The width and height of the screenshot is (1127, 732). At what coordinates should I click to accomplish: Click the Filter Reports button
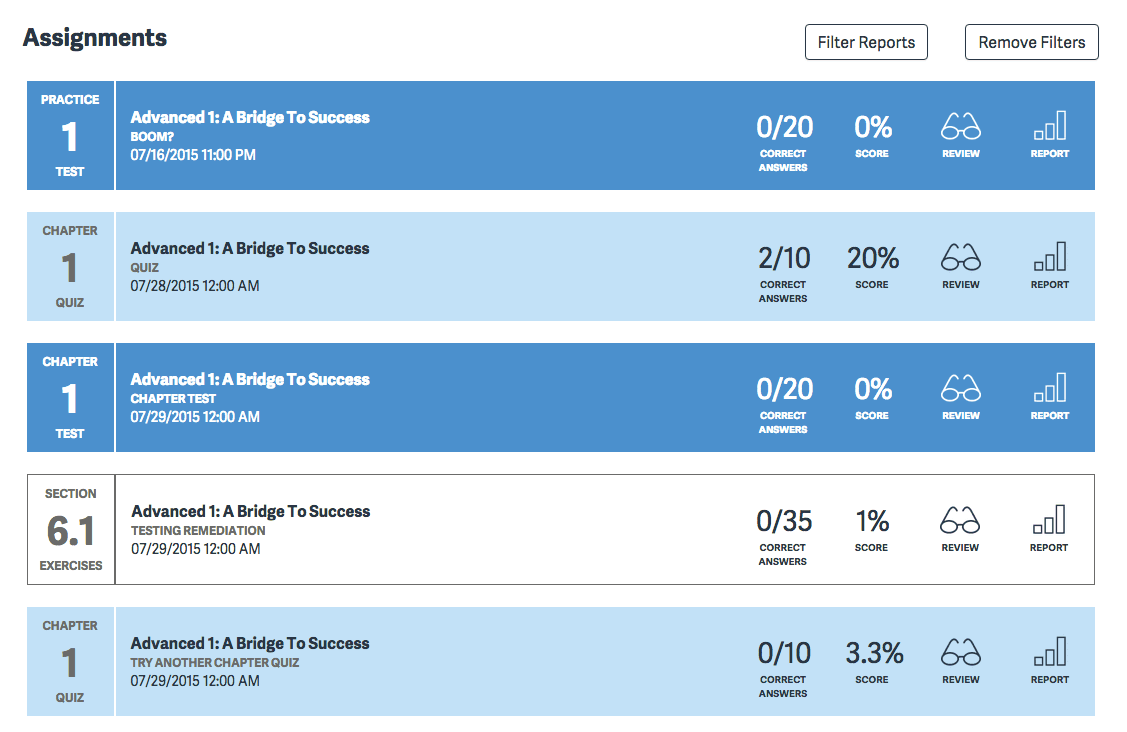[x=866, y=43]
